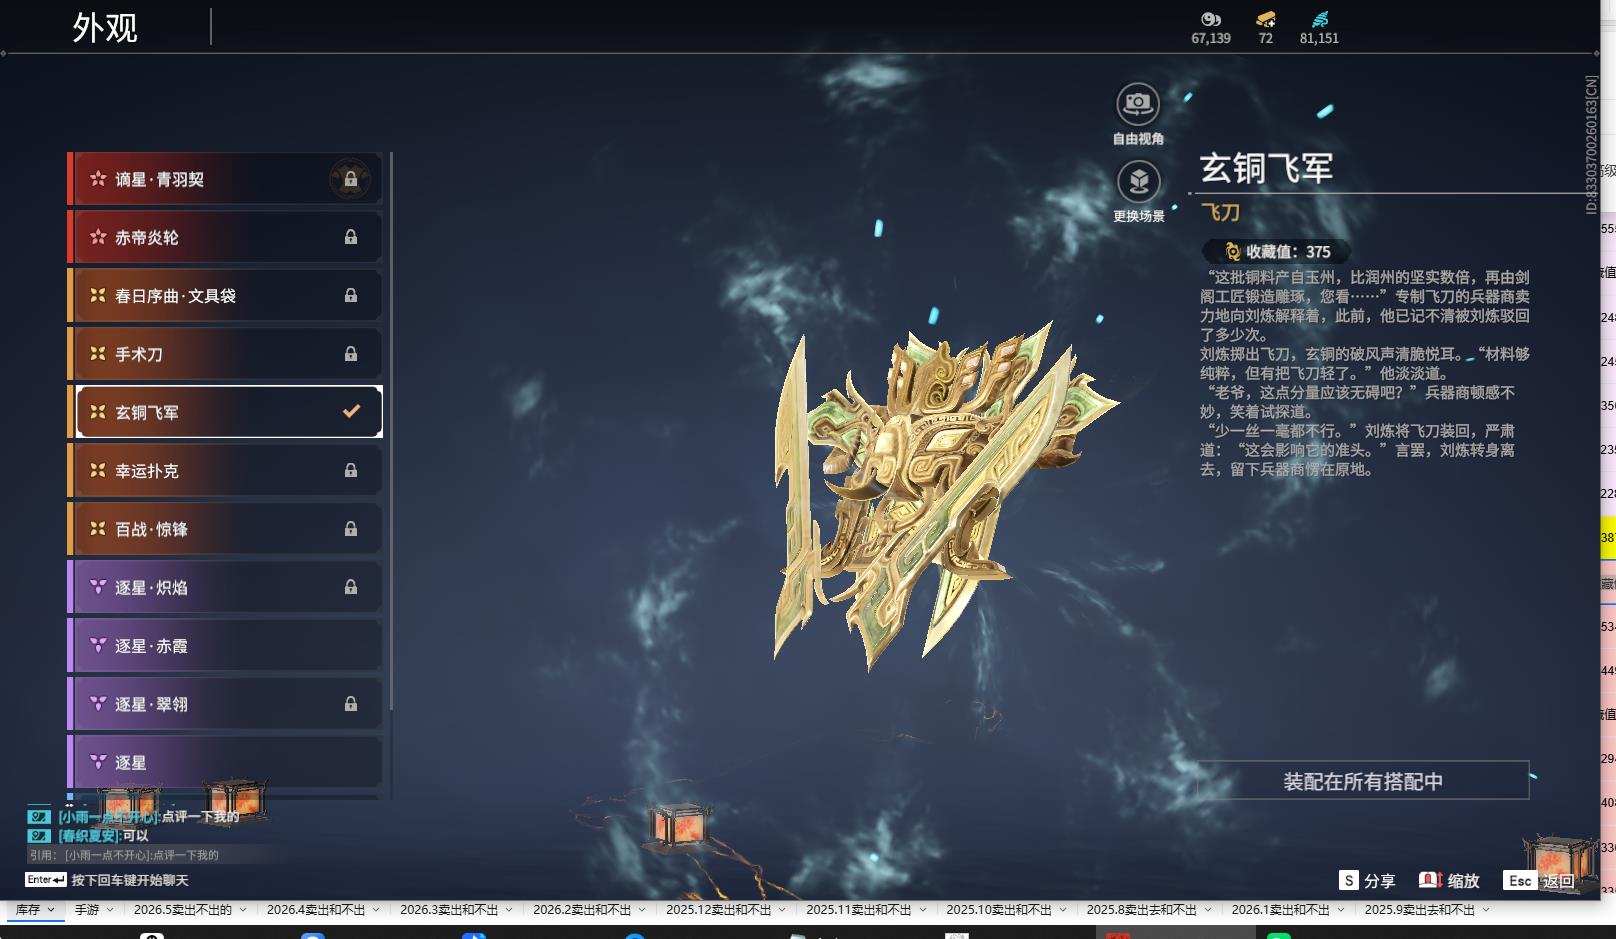
Task: Open the free camera view (自由视角) icon
Action: tap(1138, 104)
